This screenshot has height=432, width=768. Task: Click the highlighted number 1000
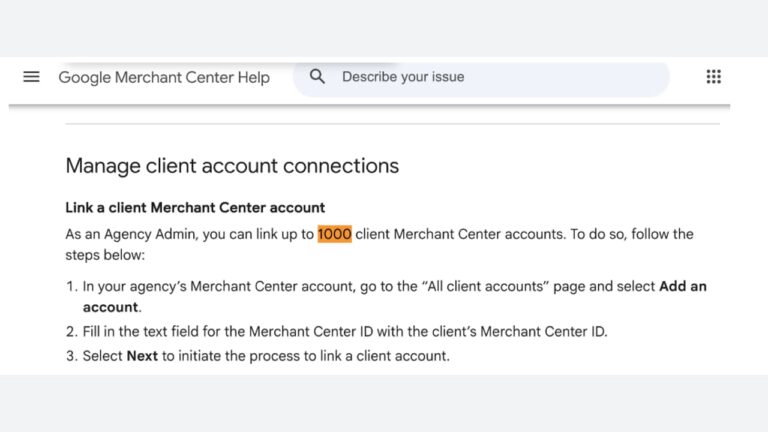[x=335, y=234]
